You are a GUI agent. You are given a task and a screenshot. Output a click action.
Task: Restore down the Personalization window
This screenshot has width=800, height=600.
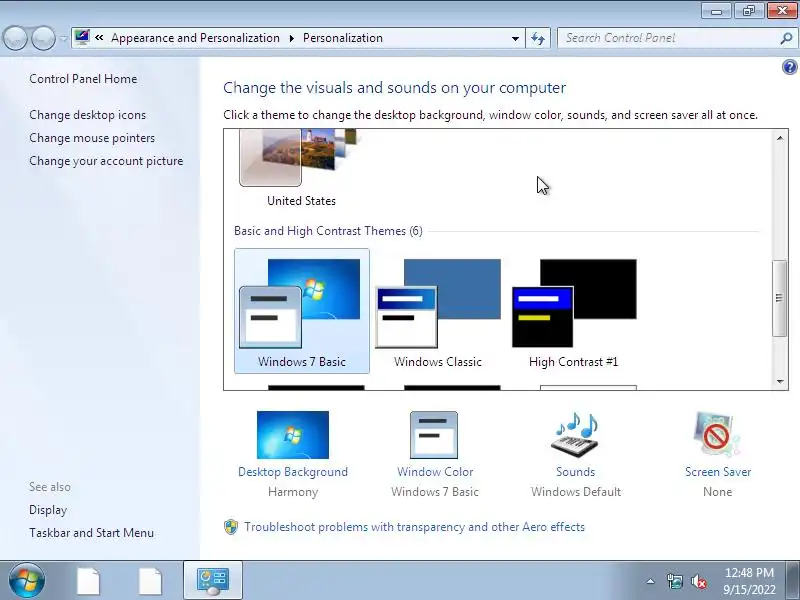[x=748, y=11]
